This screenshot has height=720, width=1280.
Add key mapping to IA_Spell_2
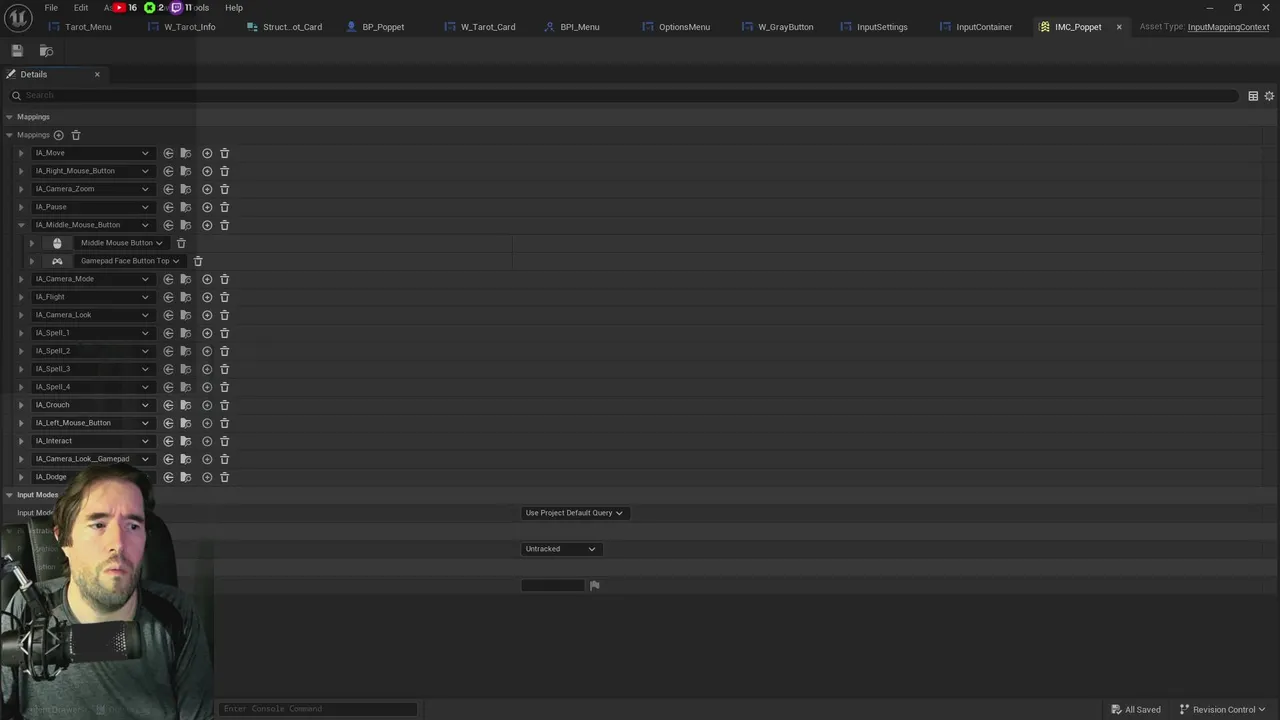tap(207, 351)
